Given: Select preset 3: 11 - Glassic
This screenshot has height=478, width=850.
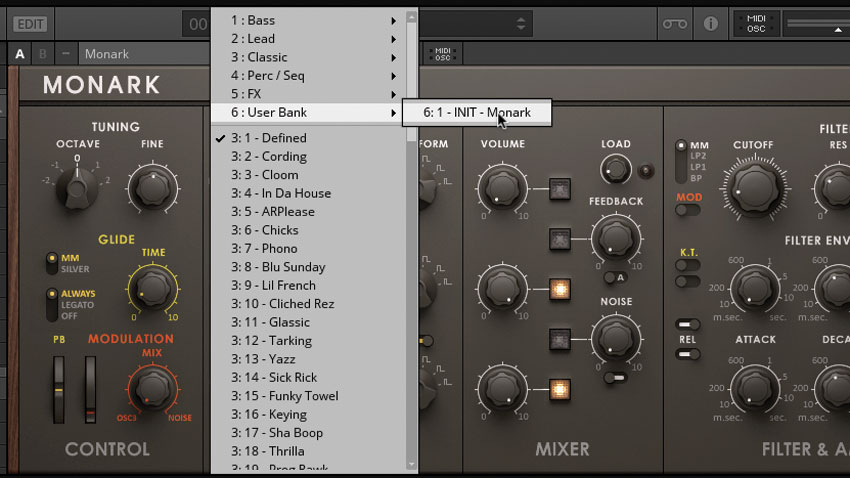Looking at the screenshot, I should point(309,322).
